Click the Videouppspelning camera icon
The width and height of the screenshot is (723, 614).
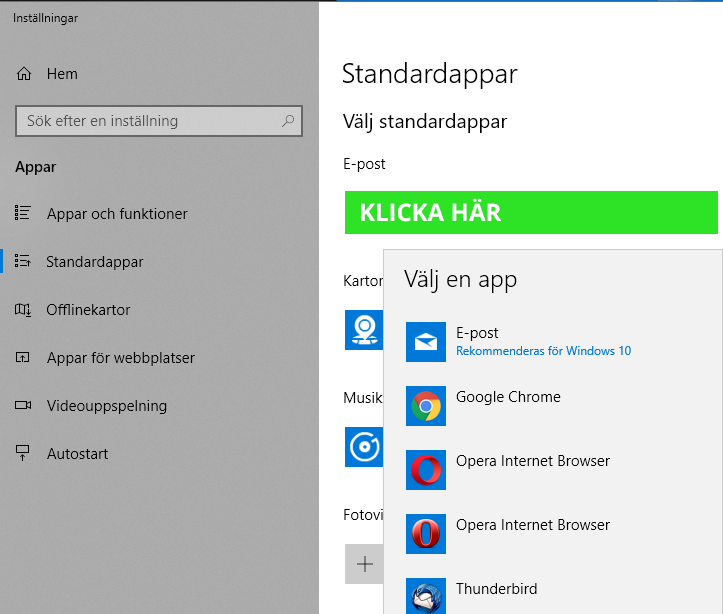pyautogui.click(x=23, y=405)
